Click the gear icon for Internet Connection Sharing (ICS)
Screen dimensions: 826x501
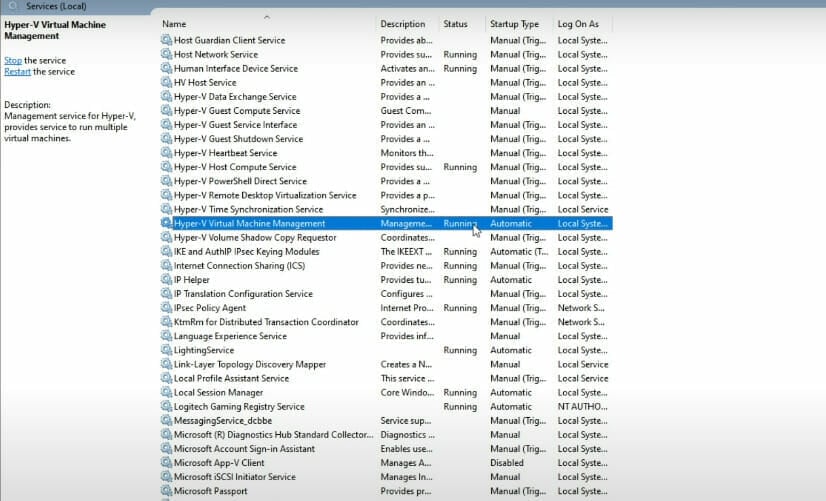click(166, 266)
